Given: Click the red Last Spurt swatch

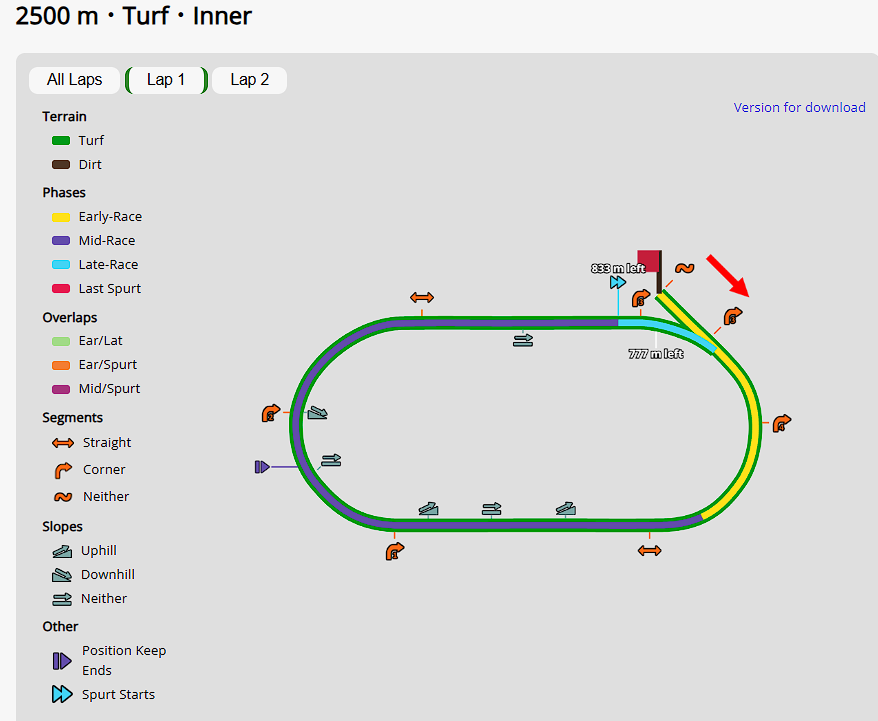Looking at the screenshot, I should click(x=61, y=289).
